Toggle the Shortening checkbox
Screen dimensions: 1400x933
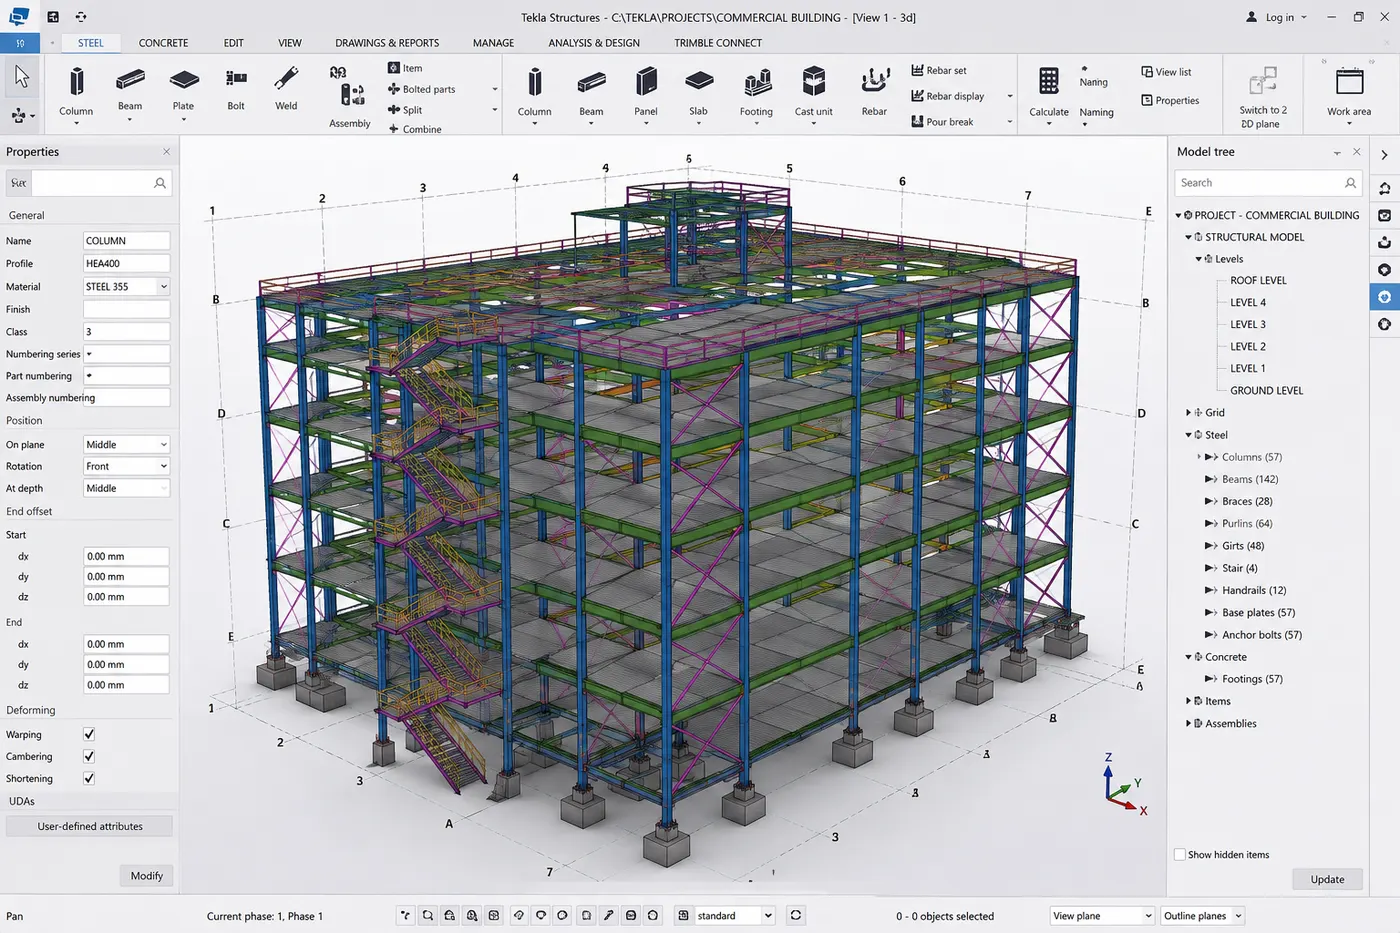89,778
